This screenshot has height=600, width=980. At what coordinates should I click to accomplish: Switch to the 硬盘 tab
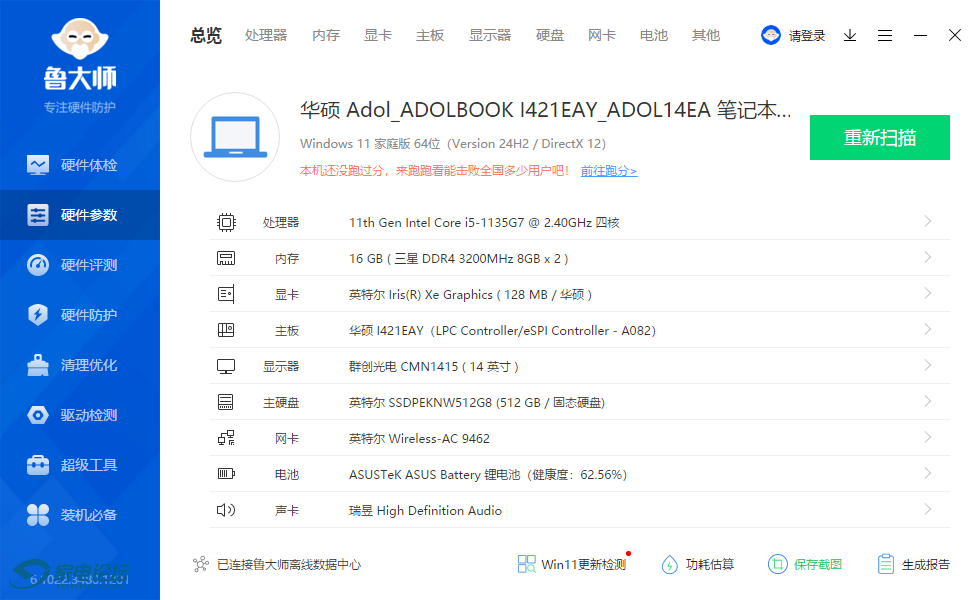[550, 36]
